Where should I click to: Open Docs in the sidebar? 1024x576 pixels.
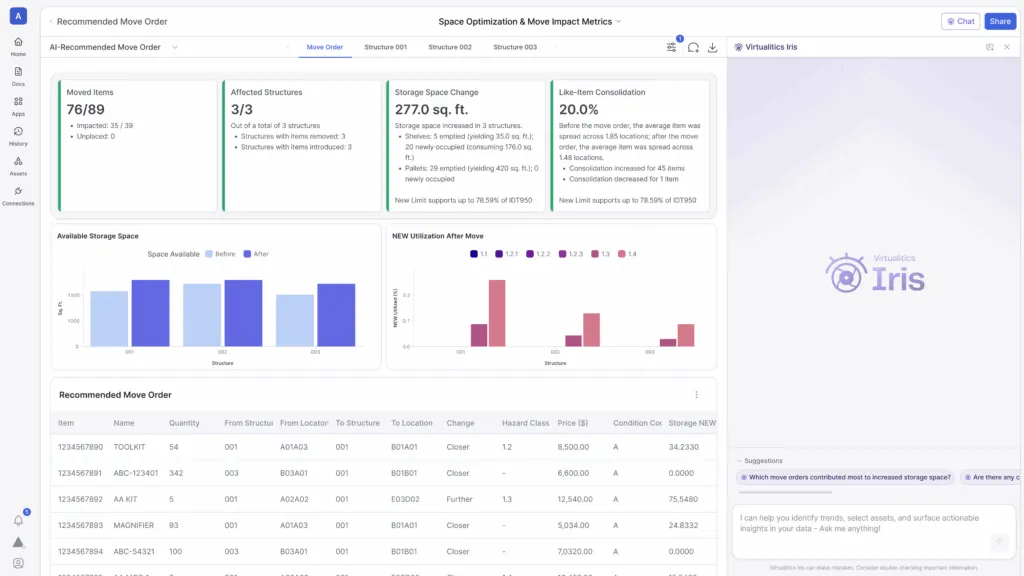pyautogui.click(x=18, y=76)
